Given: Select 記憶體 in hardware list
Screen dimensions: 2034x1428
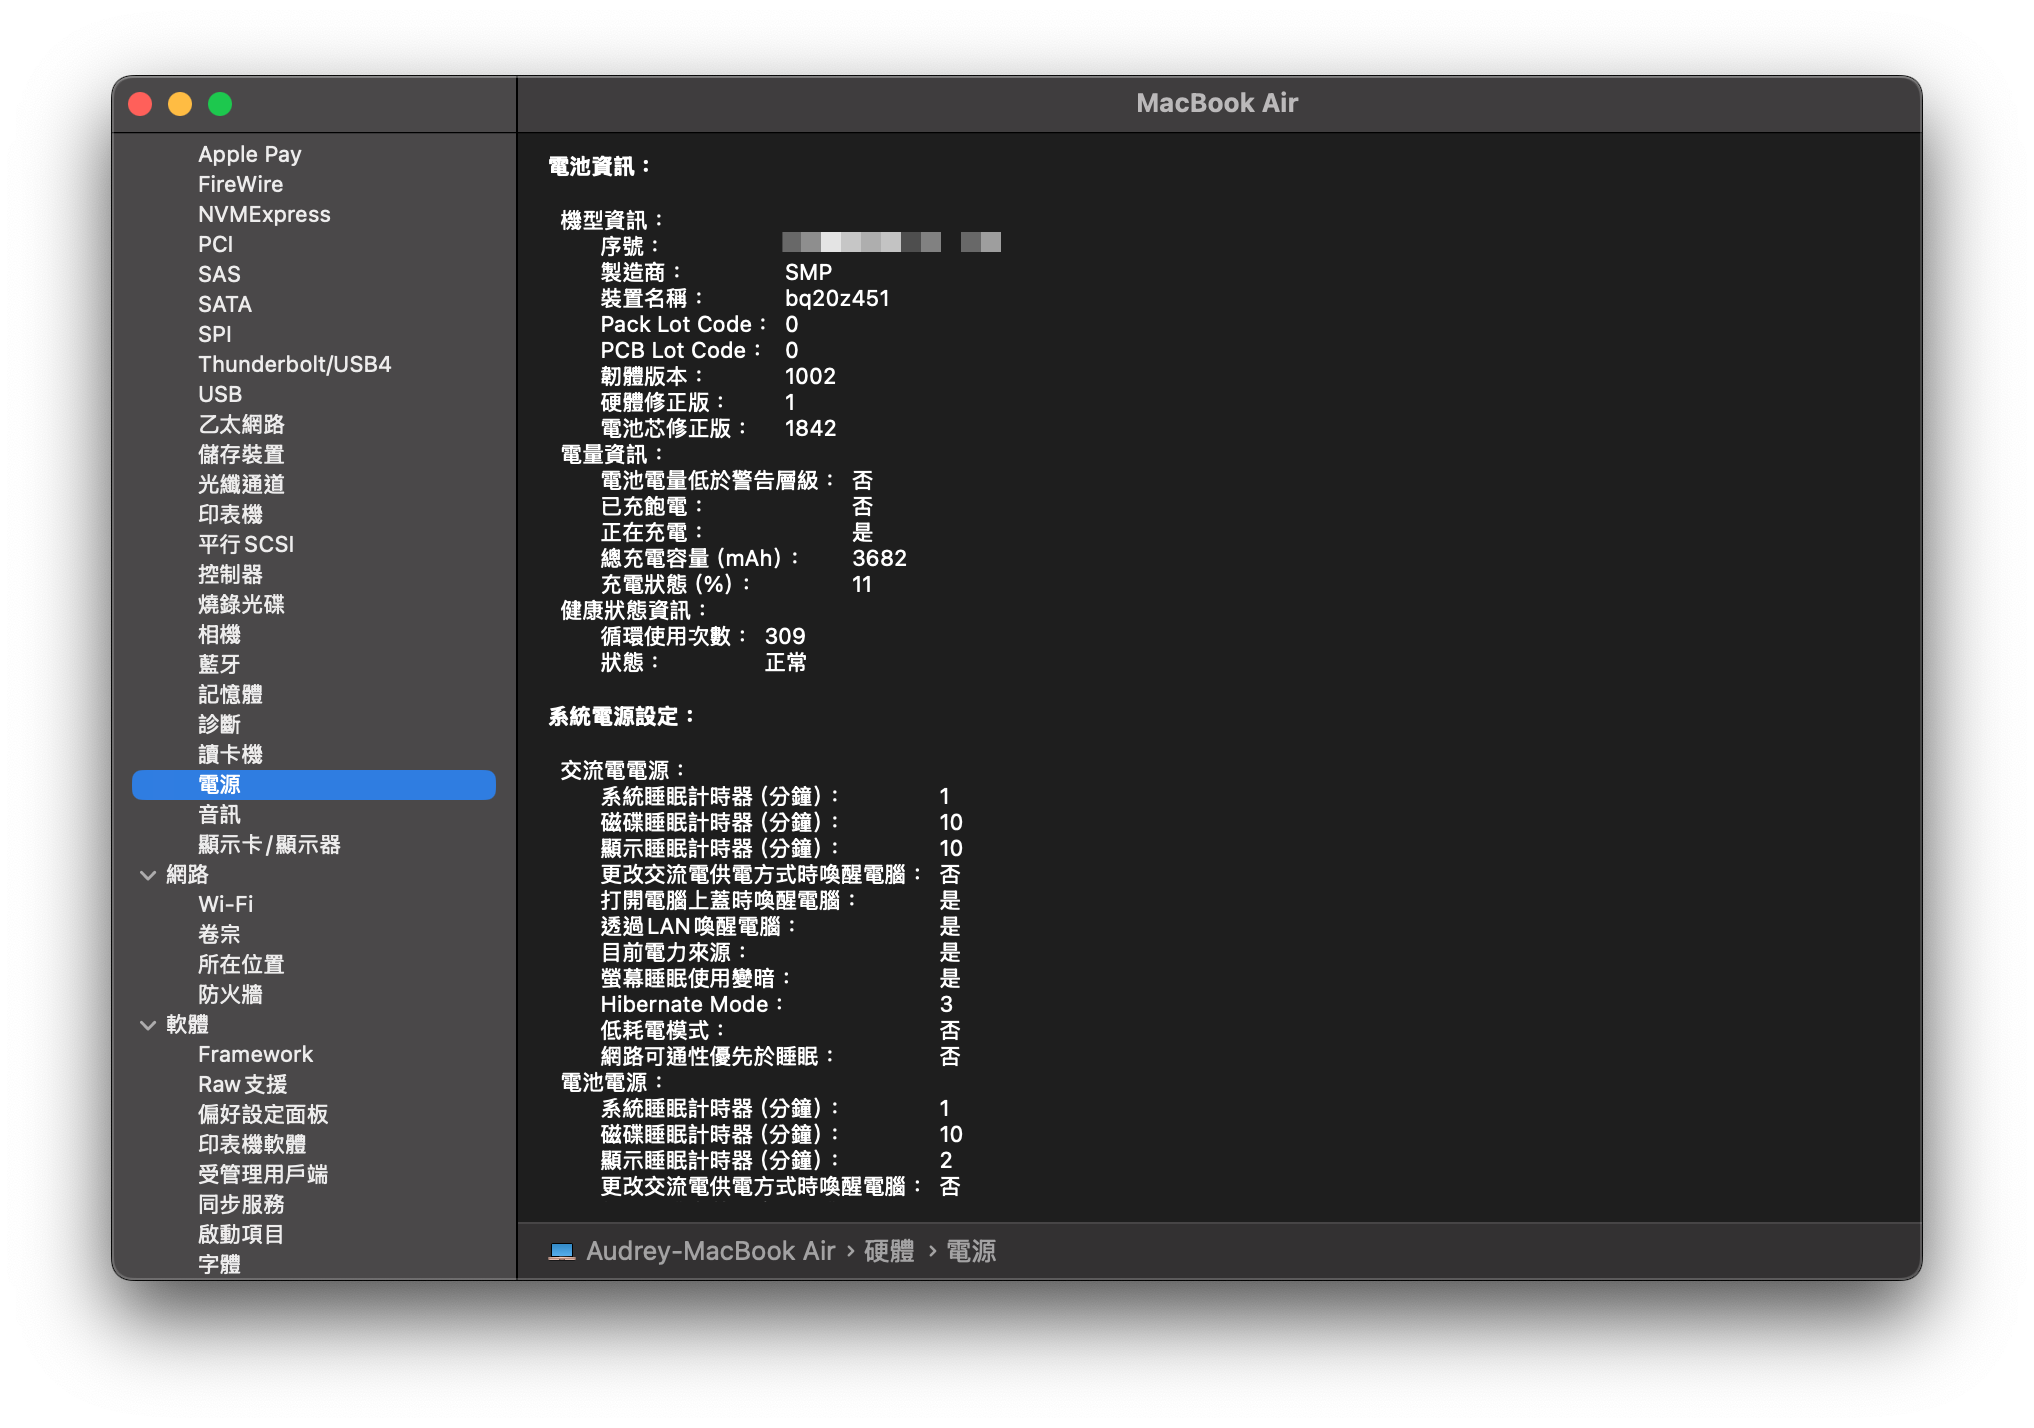Looking at the screenshot, I should tap(230, 694).
